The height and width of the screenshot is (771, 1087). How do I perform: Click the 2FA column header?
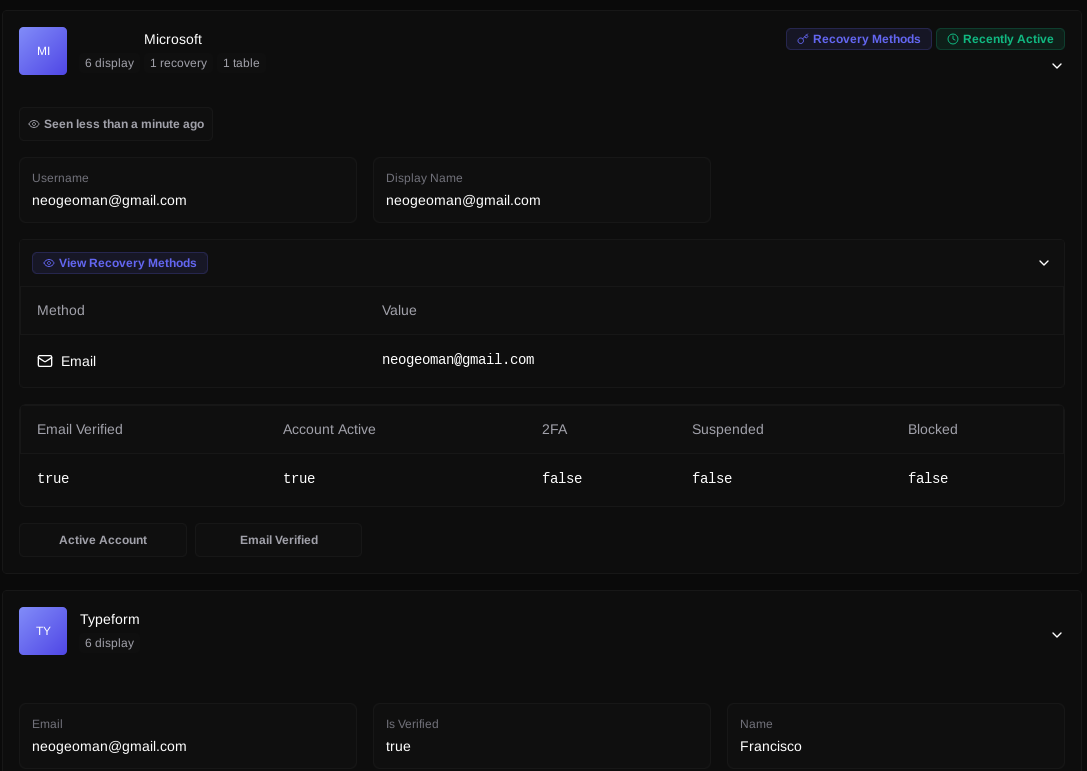(x=554, y=429)
